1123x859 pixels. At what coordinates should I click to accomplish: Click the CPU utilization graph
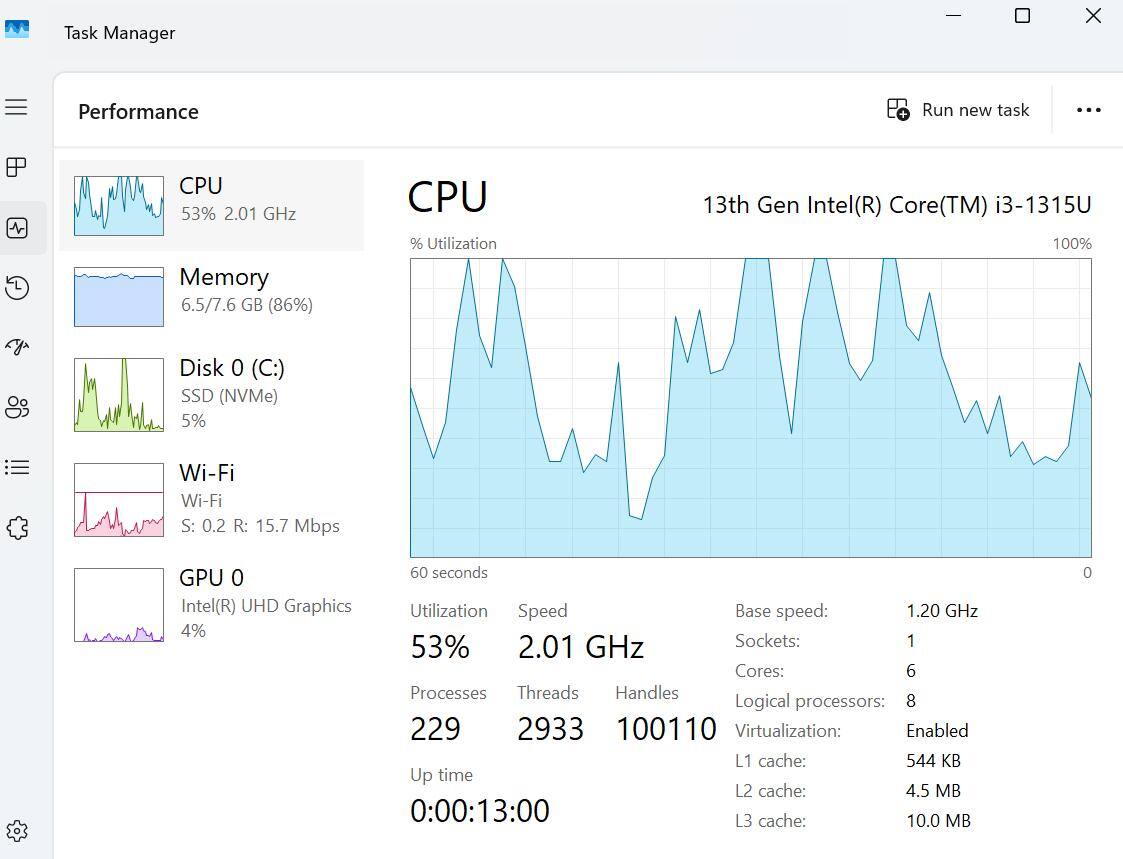[750, 407]
